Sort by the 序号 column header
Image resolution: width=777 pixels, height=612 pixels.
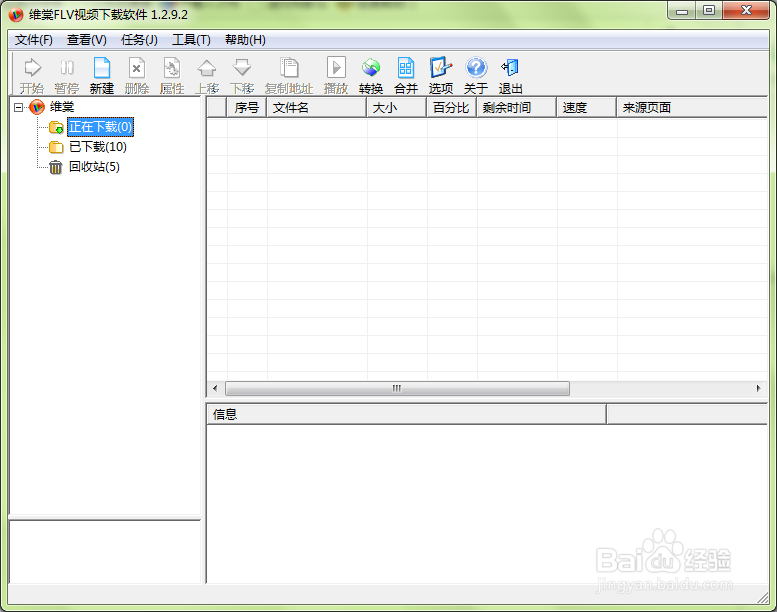[247, 107]
